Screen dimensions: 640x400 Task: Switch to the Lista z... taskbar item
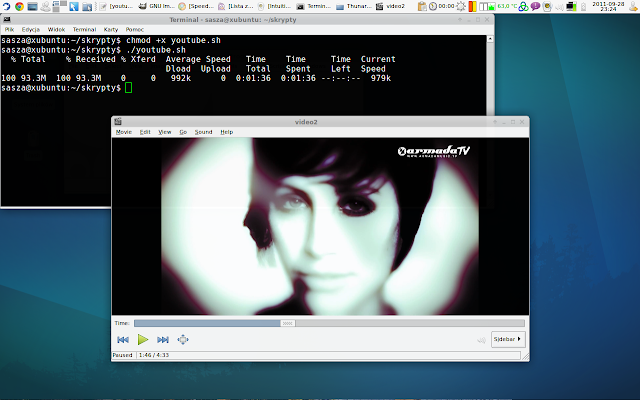[x=236, y=6]
